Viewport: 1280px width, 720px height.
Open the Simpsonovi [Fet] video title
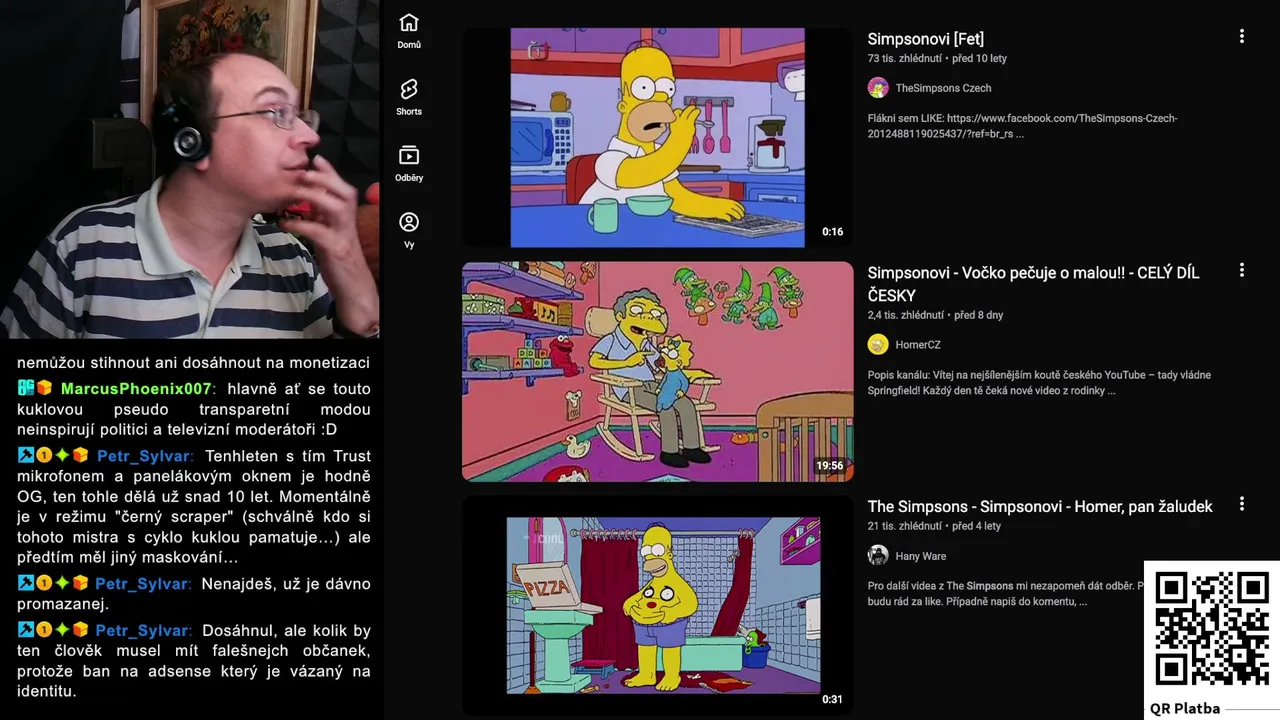coord(926,39)
